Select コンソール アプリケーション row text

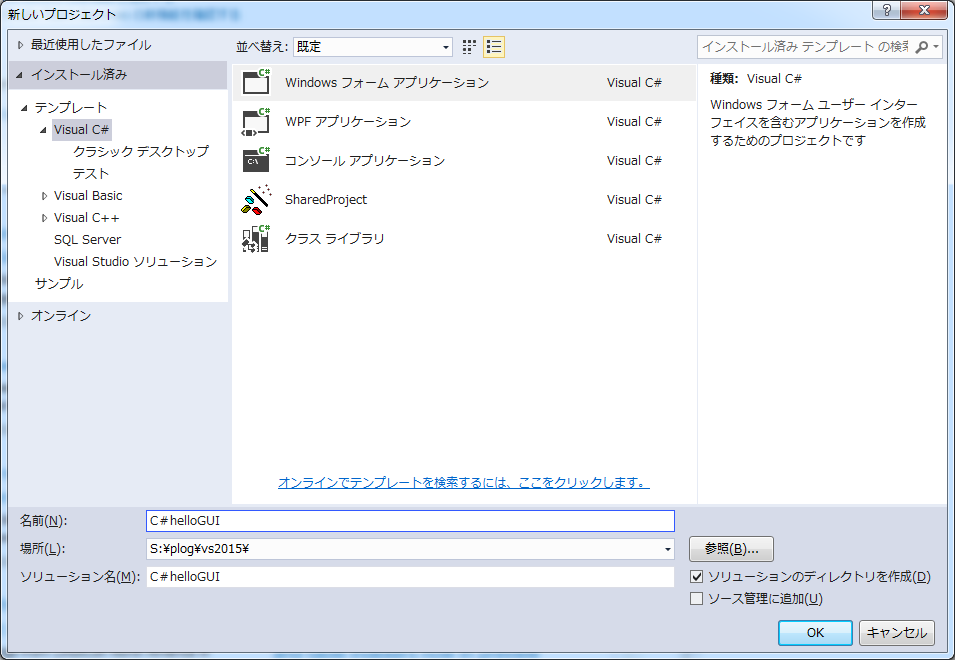365,161
